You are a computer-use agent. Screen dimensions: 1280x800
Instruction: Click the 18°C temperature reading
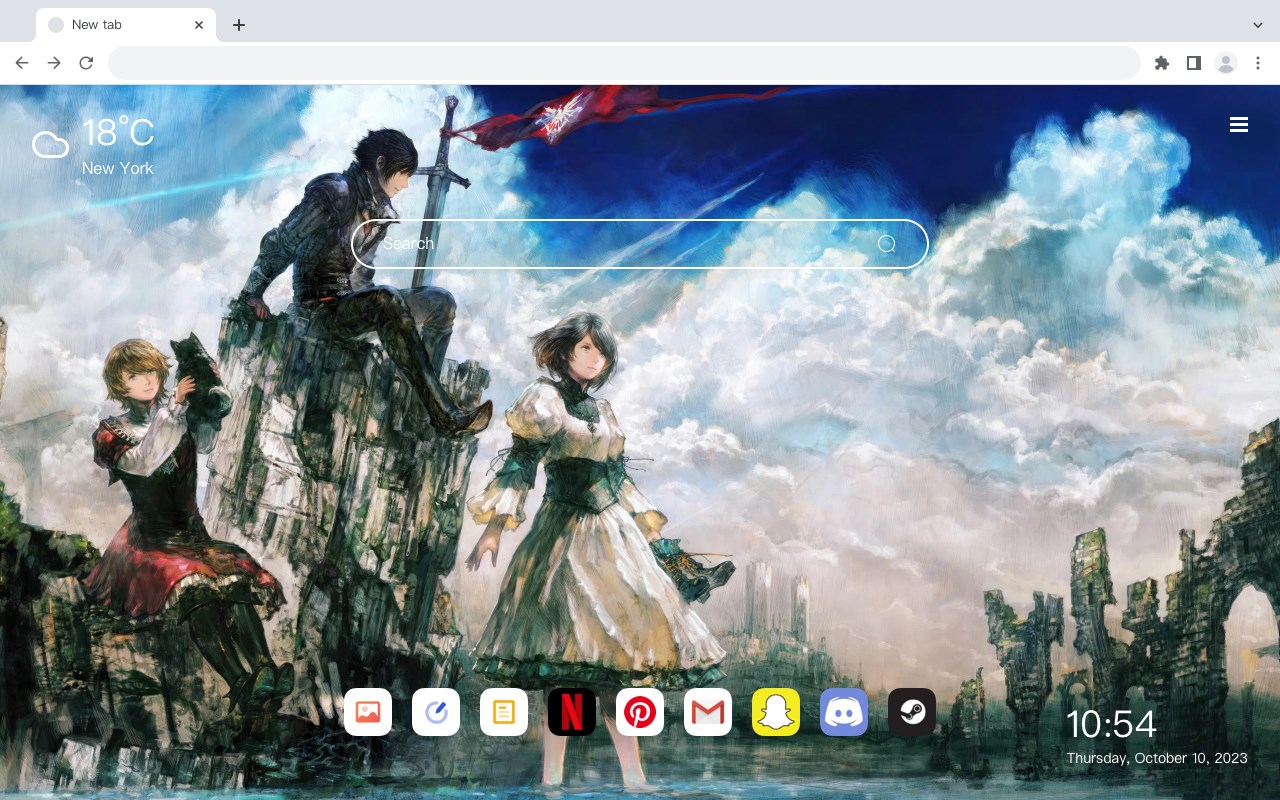[x=118, y=134]
